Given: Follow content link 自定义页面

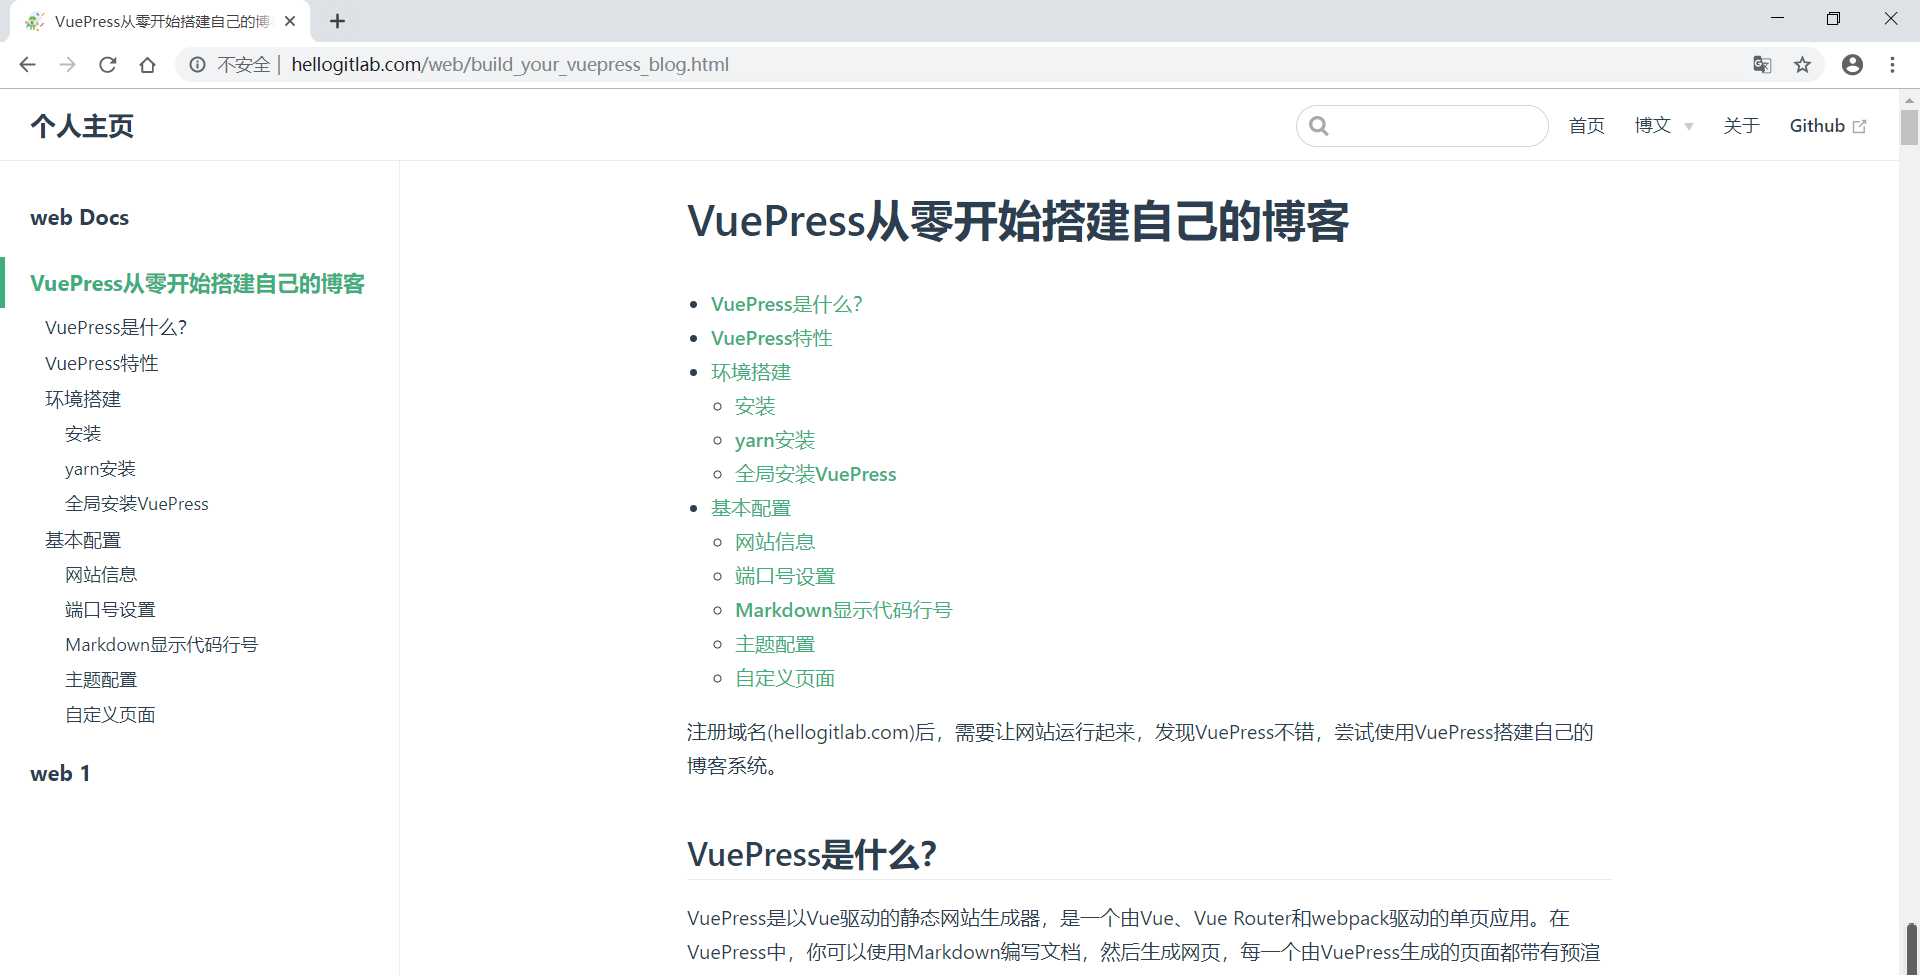Looking at the screenshot, I should tap(785, 678).
